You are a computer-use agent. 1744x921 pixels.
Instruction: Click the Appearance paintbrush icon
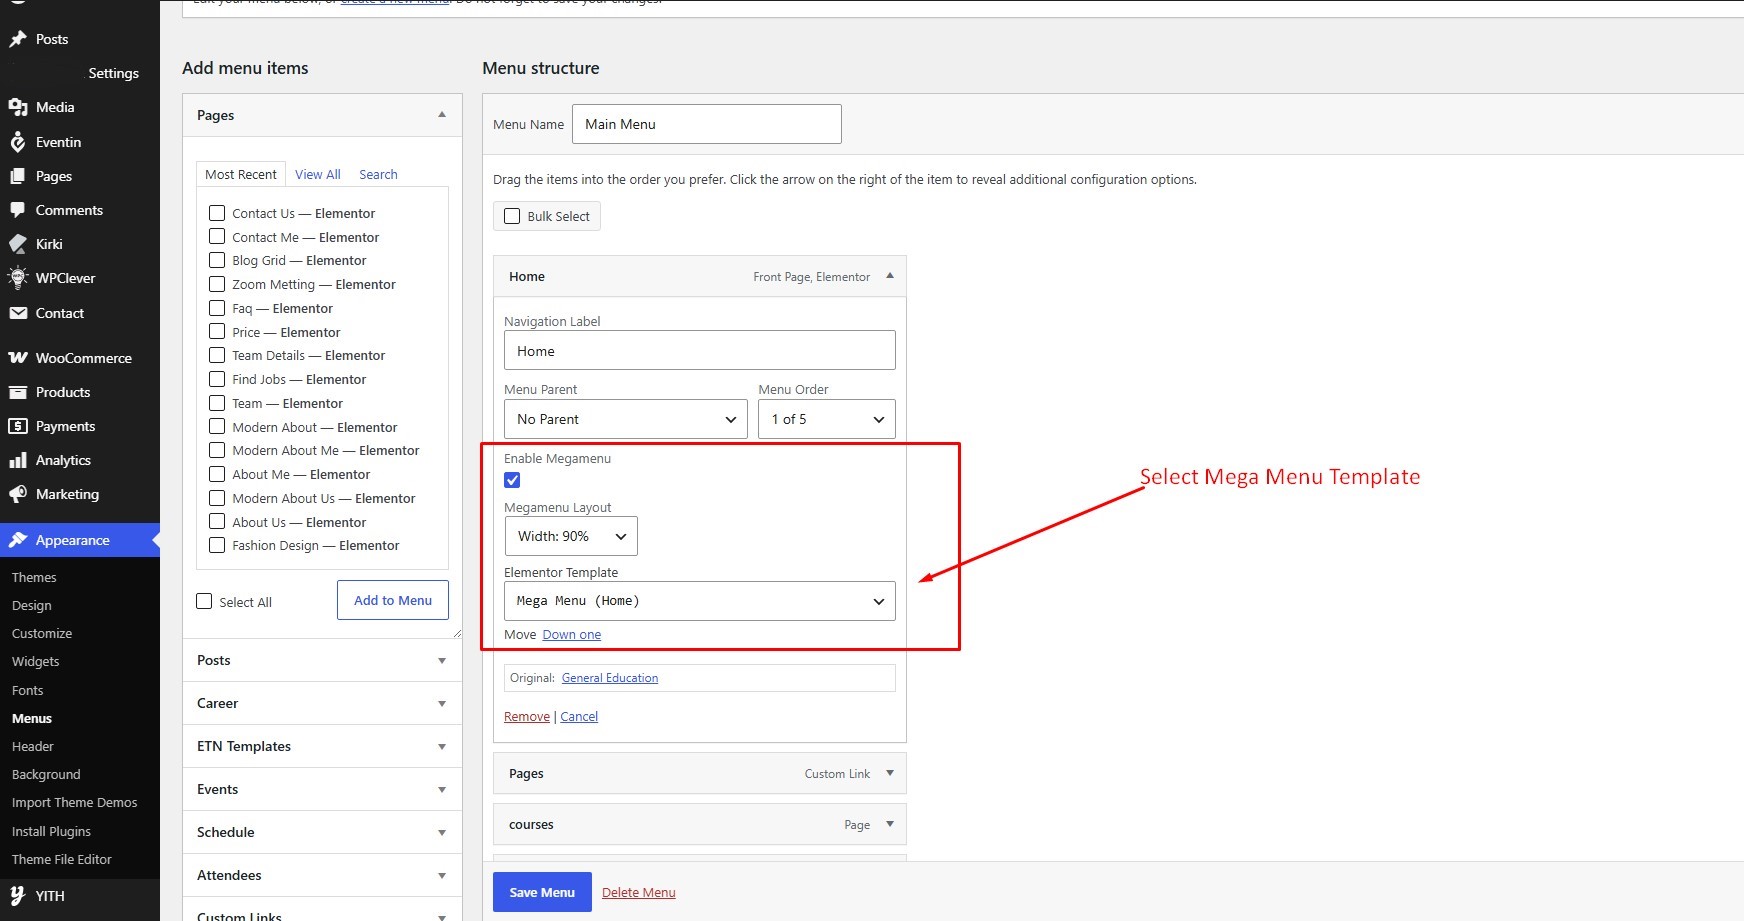coord(18,540)
